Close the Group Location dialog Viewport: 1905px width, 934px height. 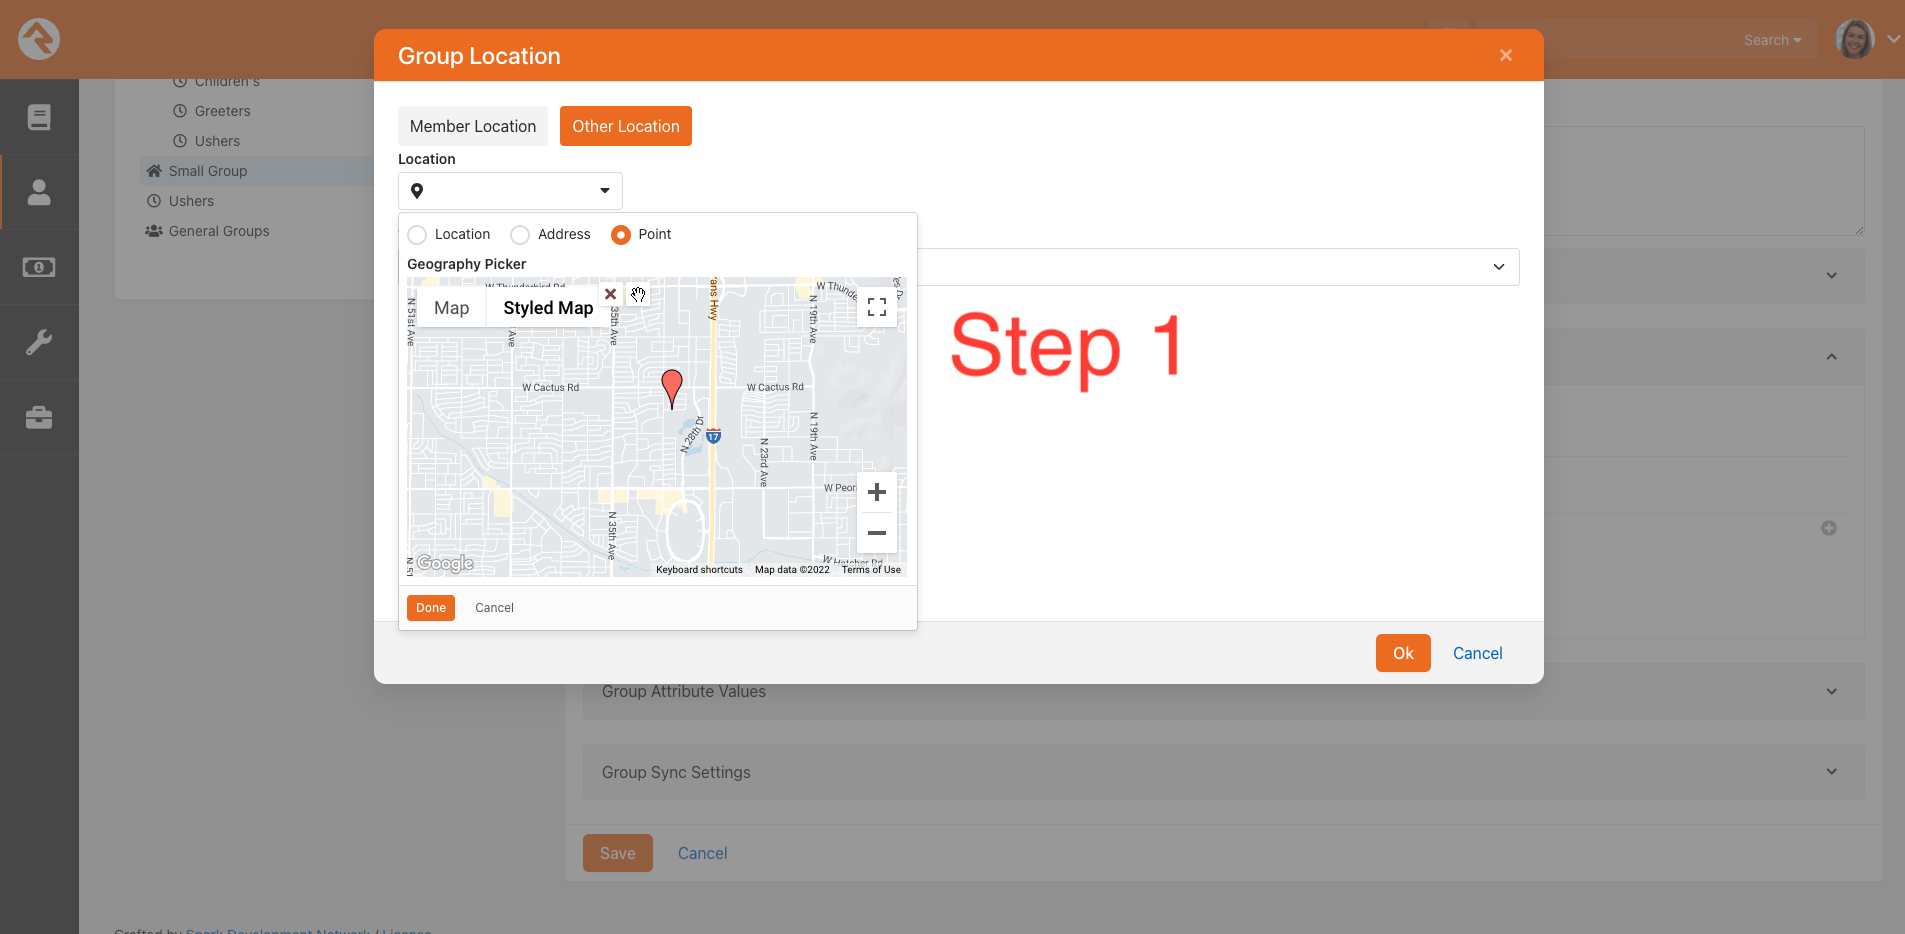point(1506,56)
